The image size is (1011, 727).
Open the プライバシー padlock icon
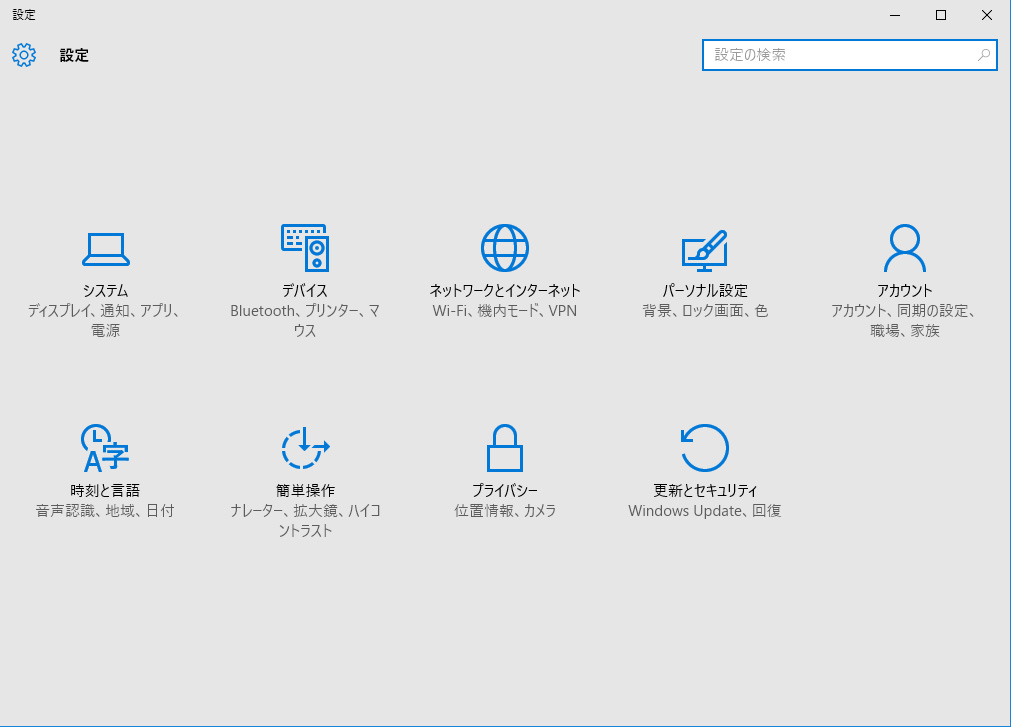[x=505, y=448]
